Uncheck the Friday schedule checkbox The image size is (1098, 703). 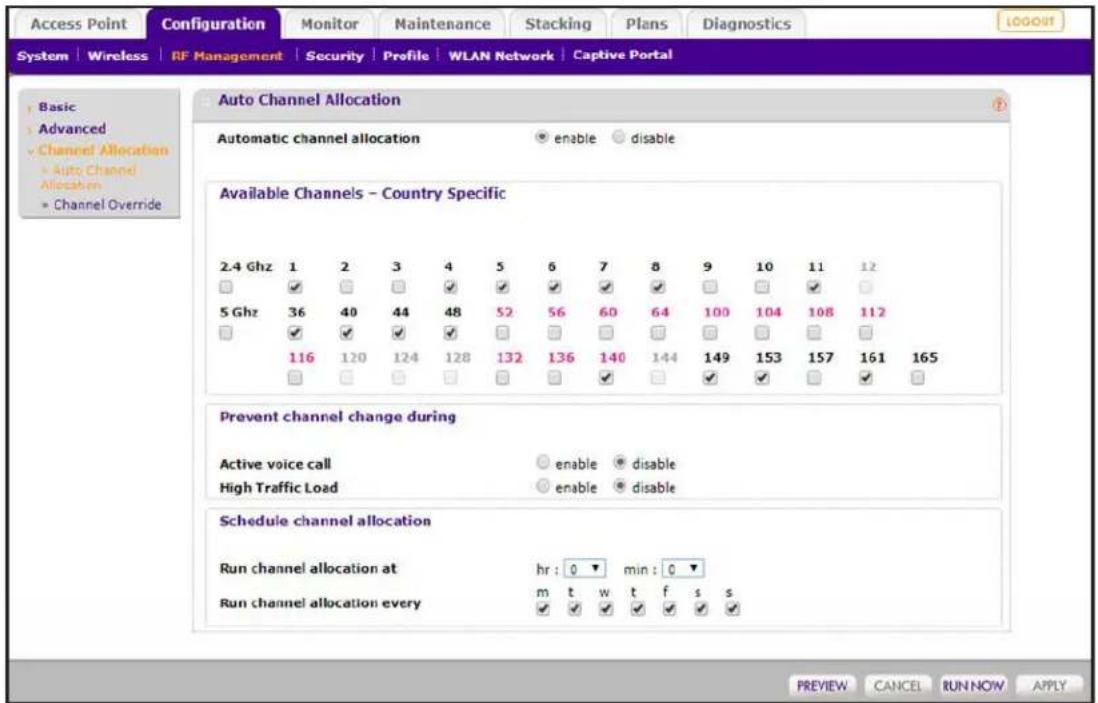pos(669,610)
